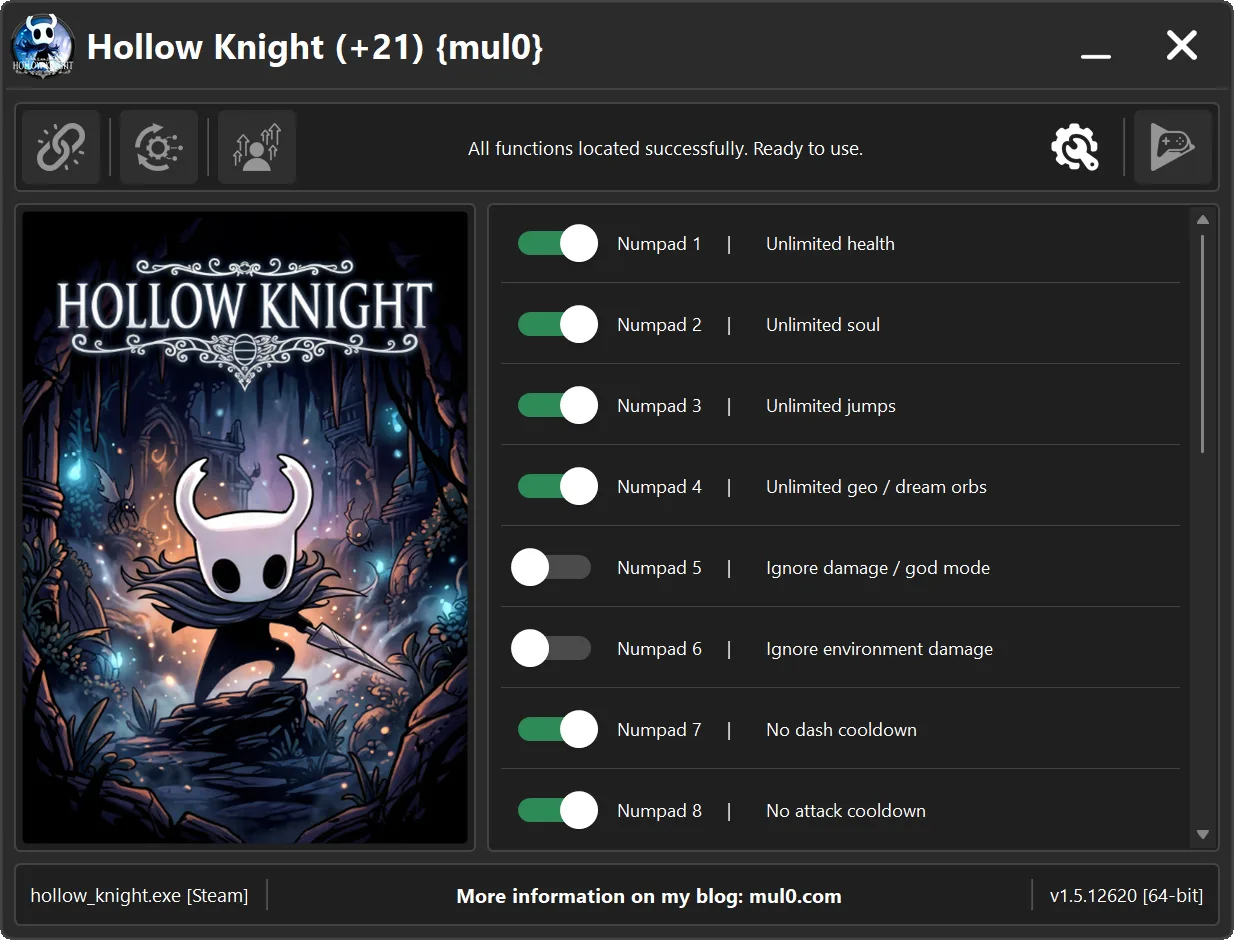Click the hollow_knight.exe [Steam] process label
The width and height of the screenshot is (1234, 940).
click(x=139, y=895)
